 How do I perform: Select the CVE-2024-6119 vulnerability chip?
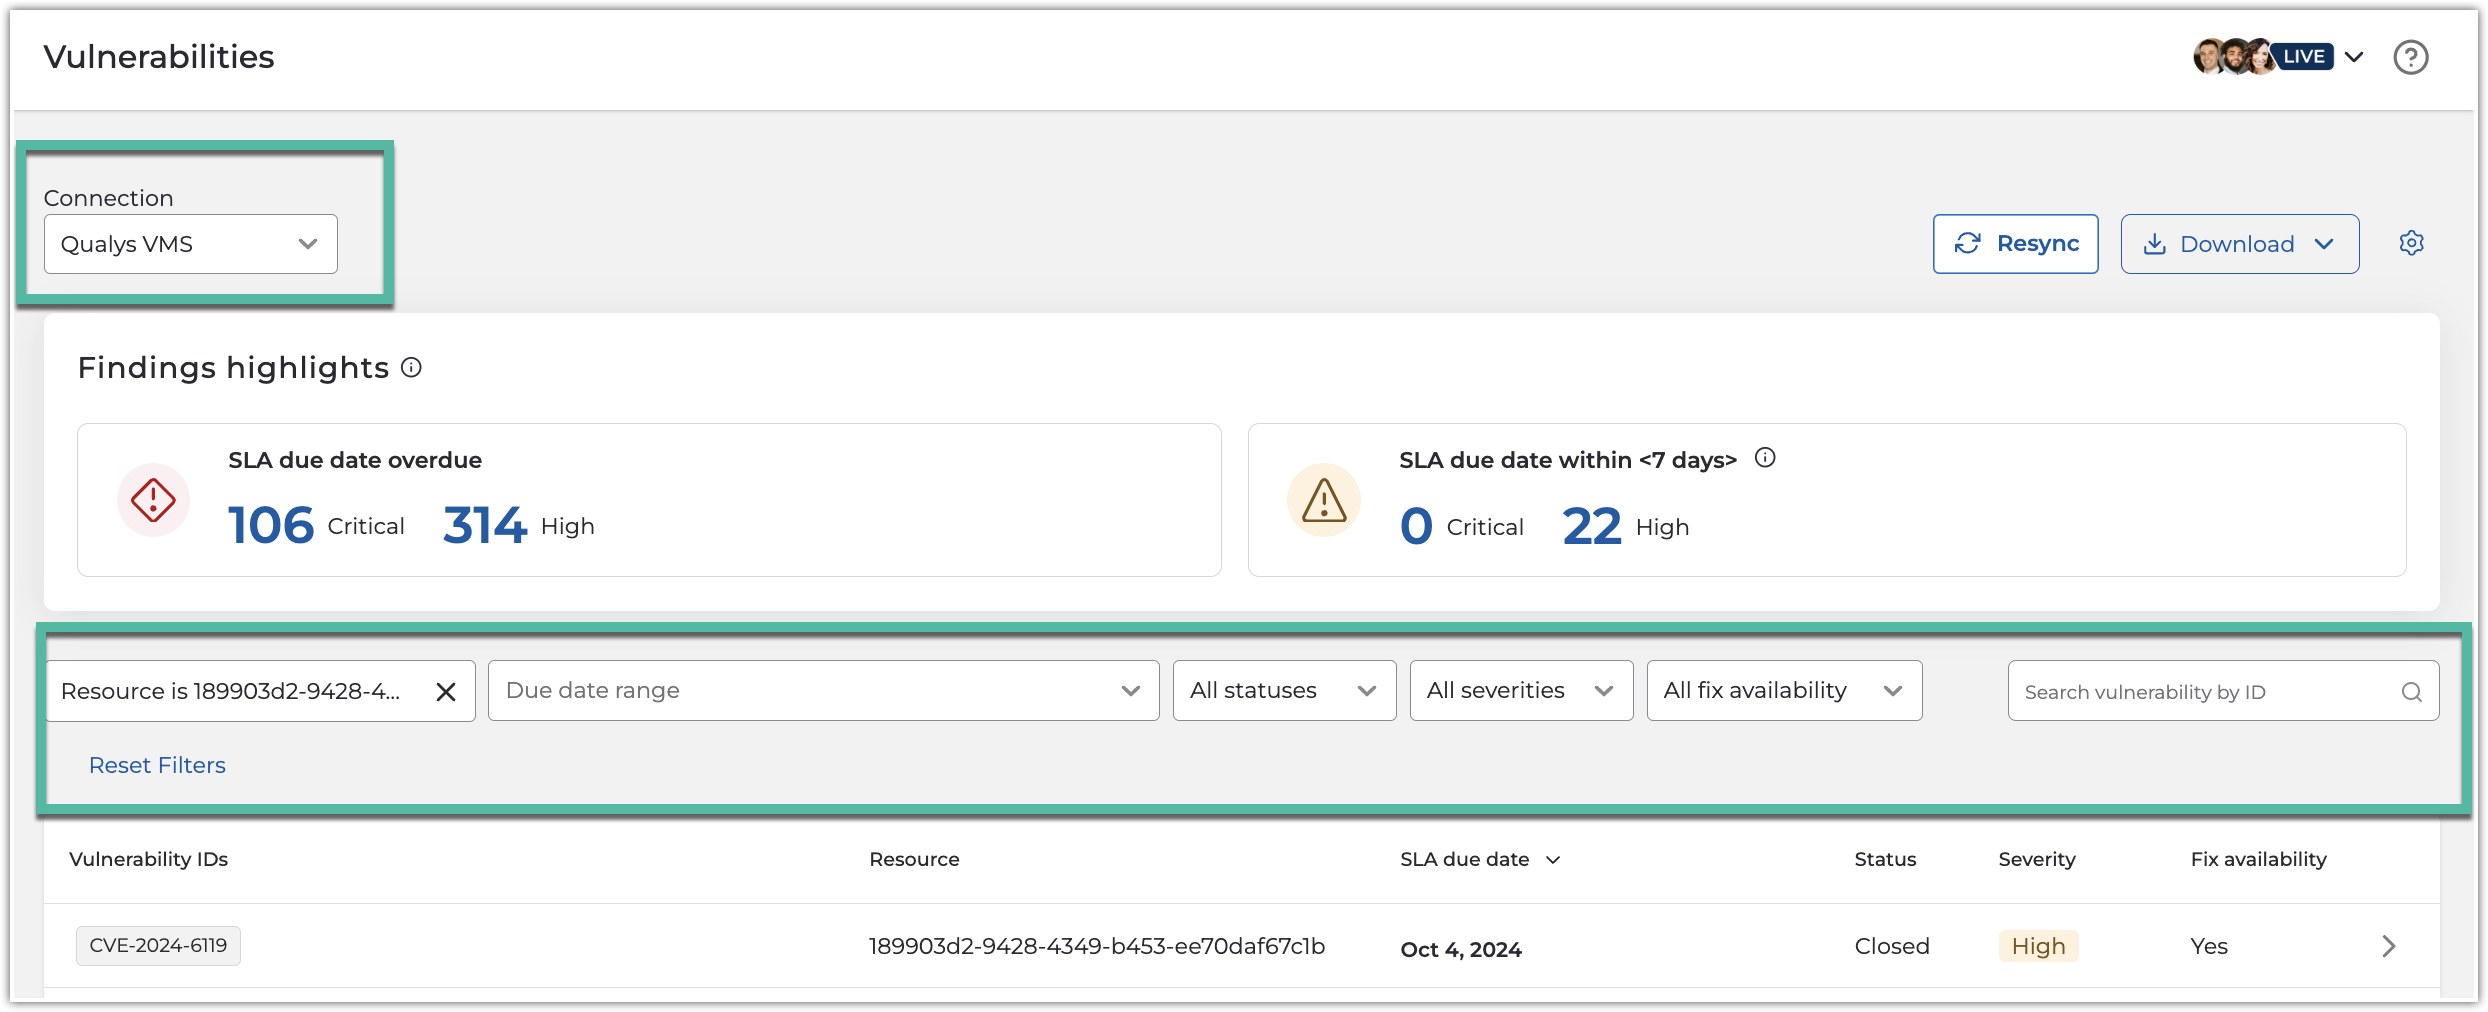pos(157,945)
